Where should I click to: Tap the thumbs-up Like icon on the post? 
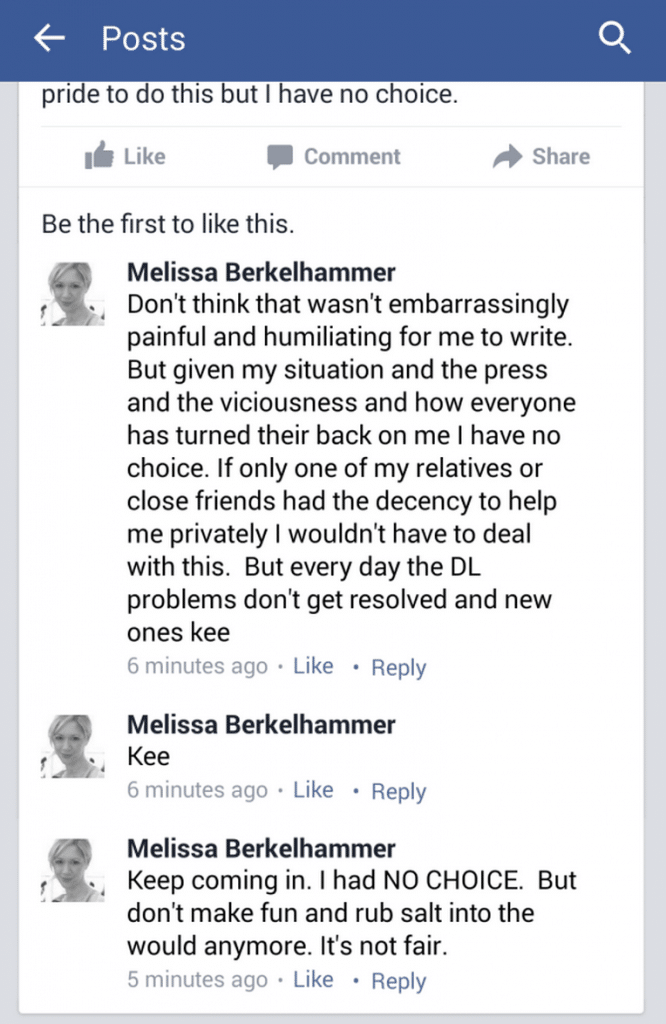pyautogui.click(x=99, y=156)
